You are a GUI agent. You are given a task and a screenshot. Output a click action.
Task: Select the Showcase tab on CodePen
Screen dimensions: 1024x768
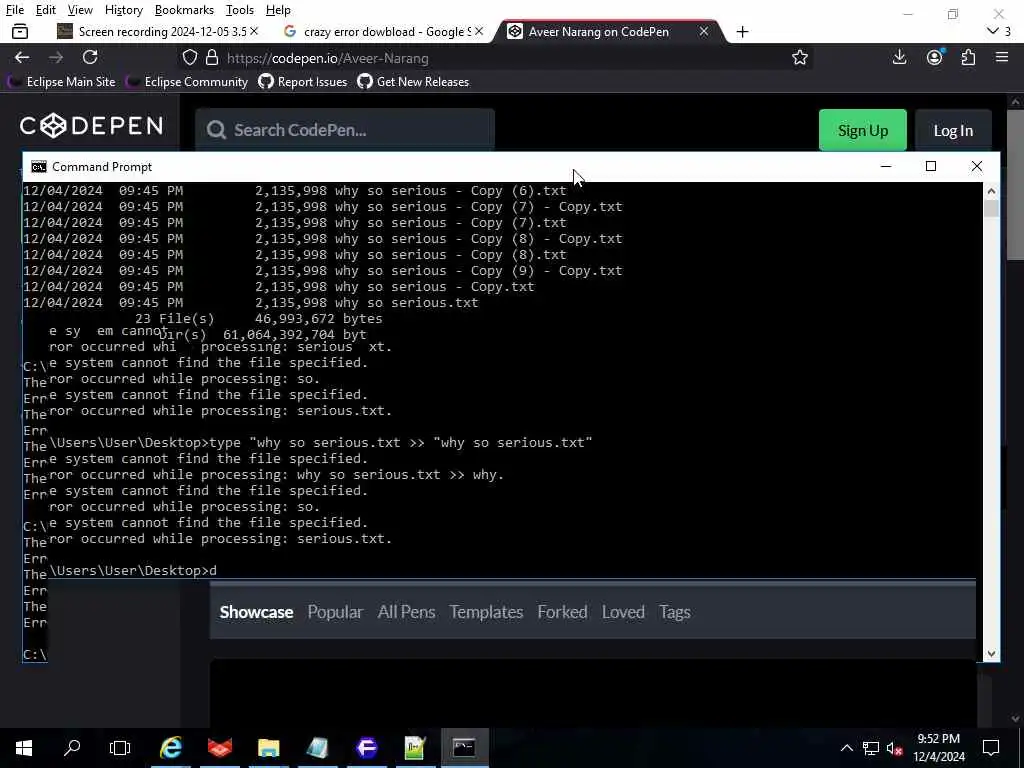(256, 612)
